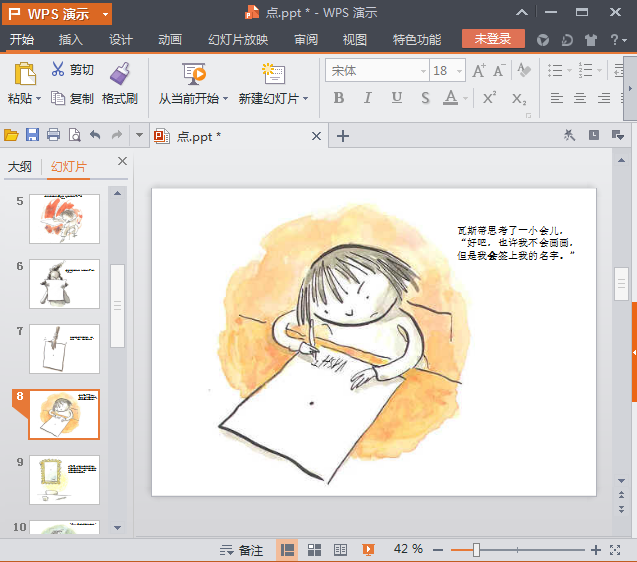Close the slide thumbnail pane

[x=122, y=161]
